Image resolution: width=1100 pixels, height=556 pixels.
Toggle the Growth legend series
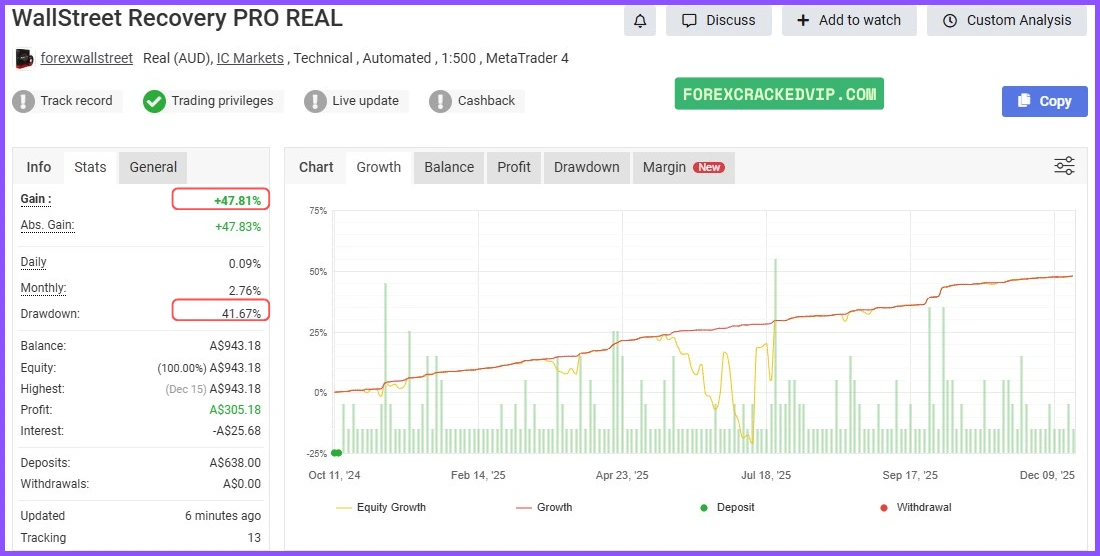545,507
